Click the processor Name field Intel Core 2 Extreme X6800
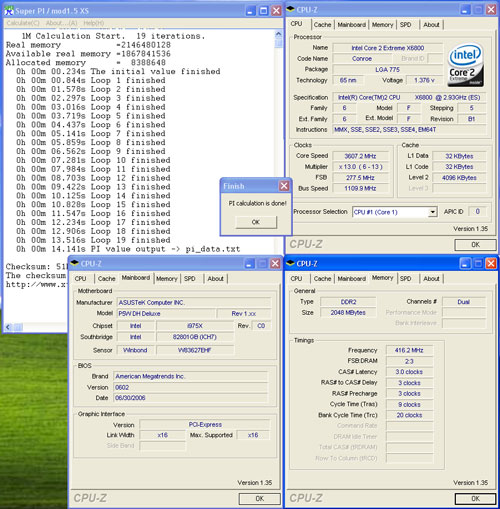This screenshot has height=509, width=500. click(x=388, y=48)
